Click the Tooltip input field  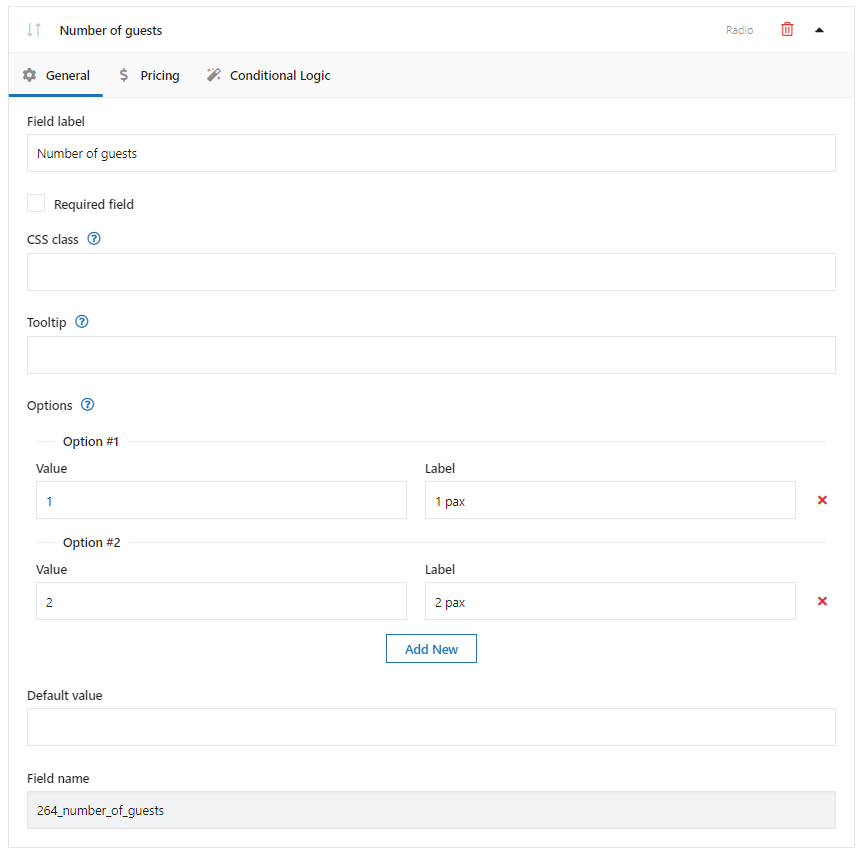[431, 355]
